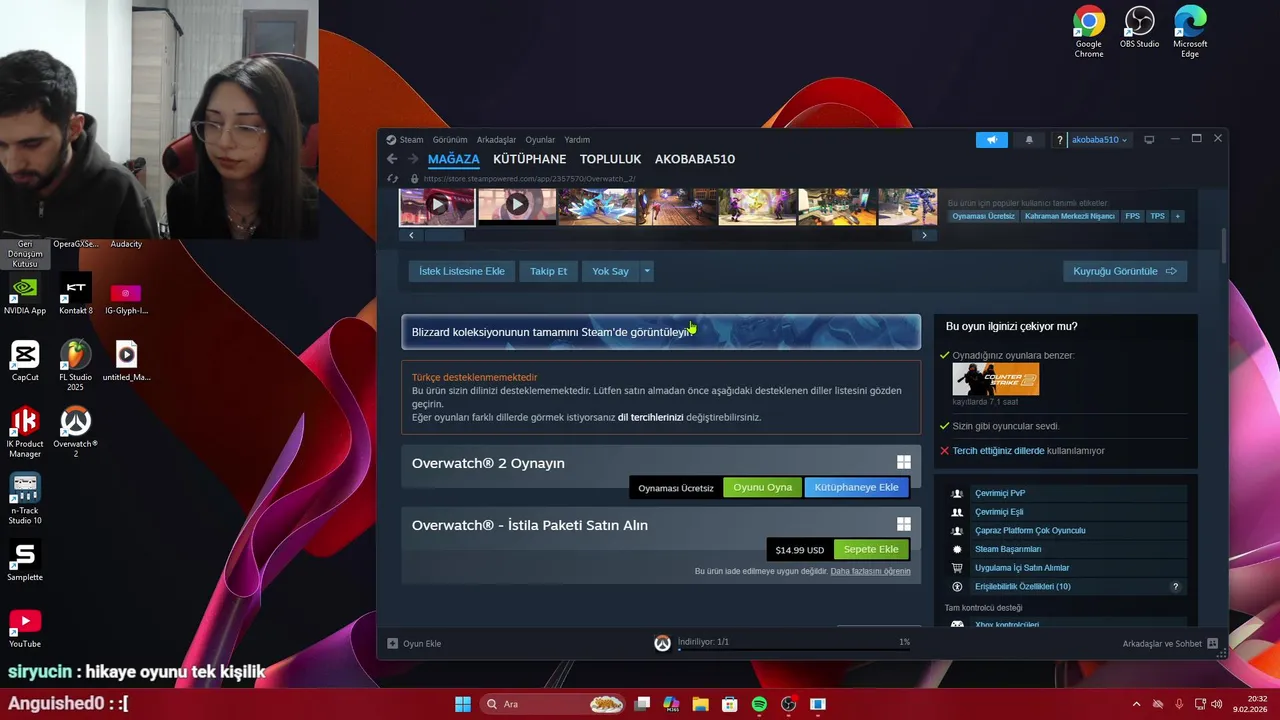Open the Samplette desktop icon
Viewport: 1280px width, 720px height.
pyautogui.click(x=25, y=561)
